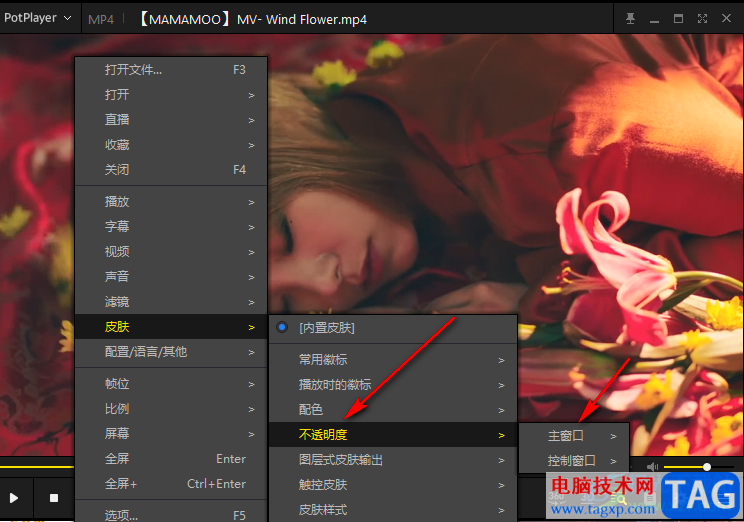Screen dimensions: 744x522
Task: Mute audio via the speaker icon
Action: 652,467
